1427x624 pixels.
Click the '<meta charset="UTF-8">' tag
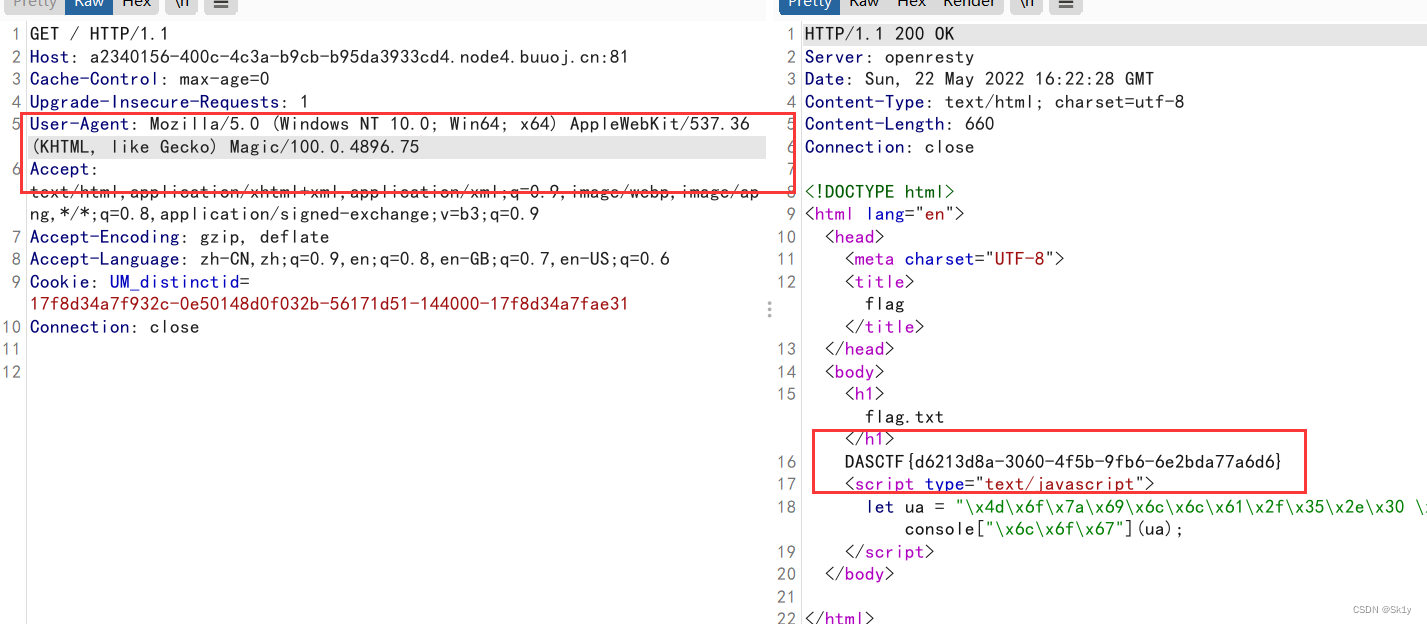(x=954, y=259)
